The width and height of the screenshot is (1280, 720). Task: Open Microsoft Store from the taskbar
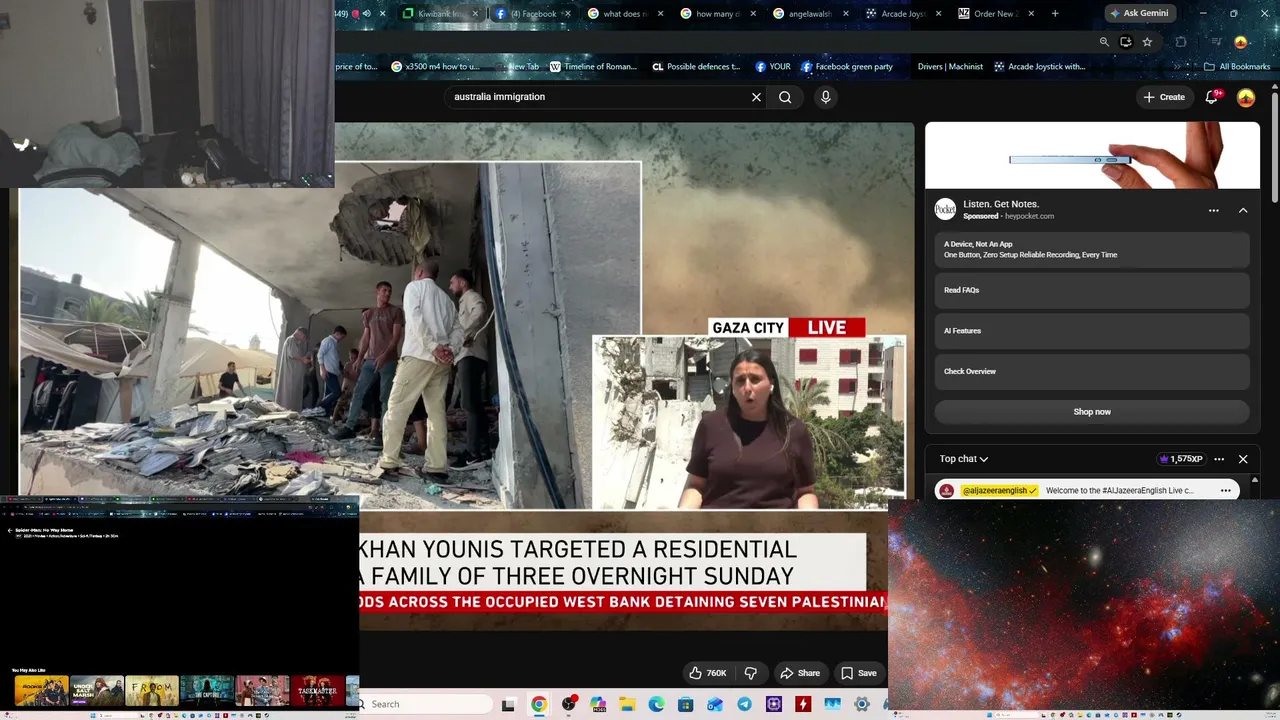coord(685,705)
